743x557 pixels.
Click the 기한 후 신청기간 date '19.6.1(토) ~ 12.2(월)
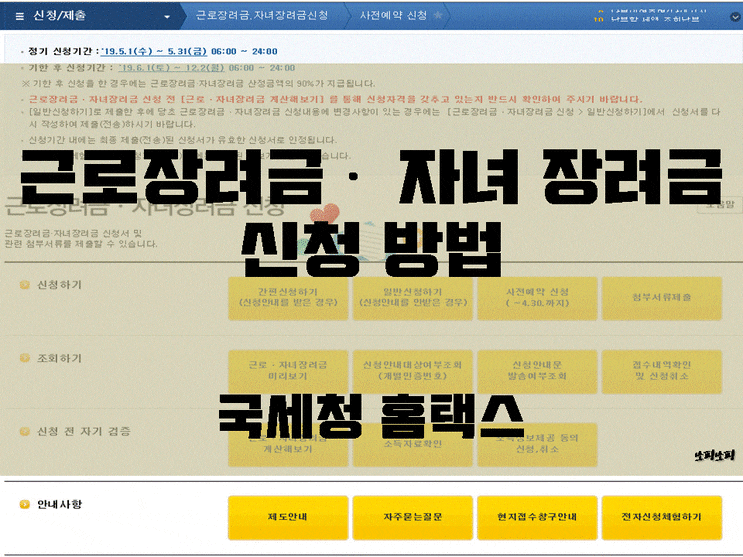172,68
